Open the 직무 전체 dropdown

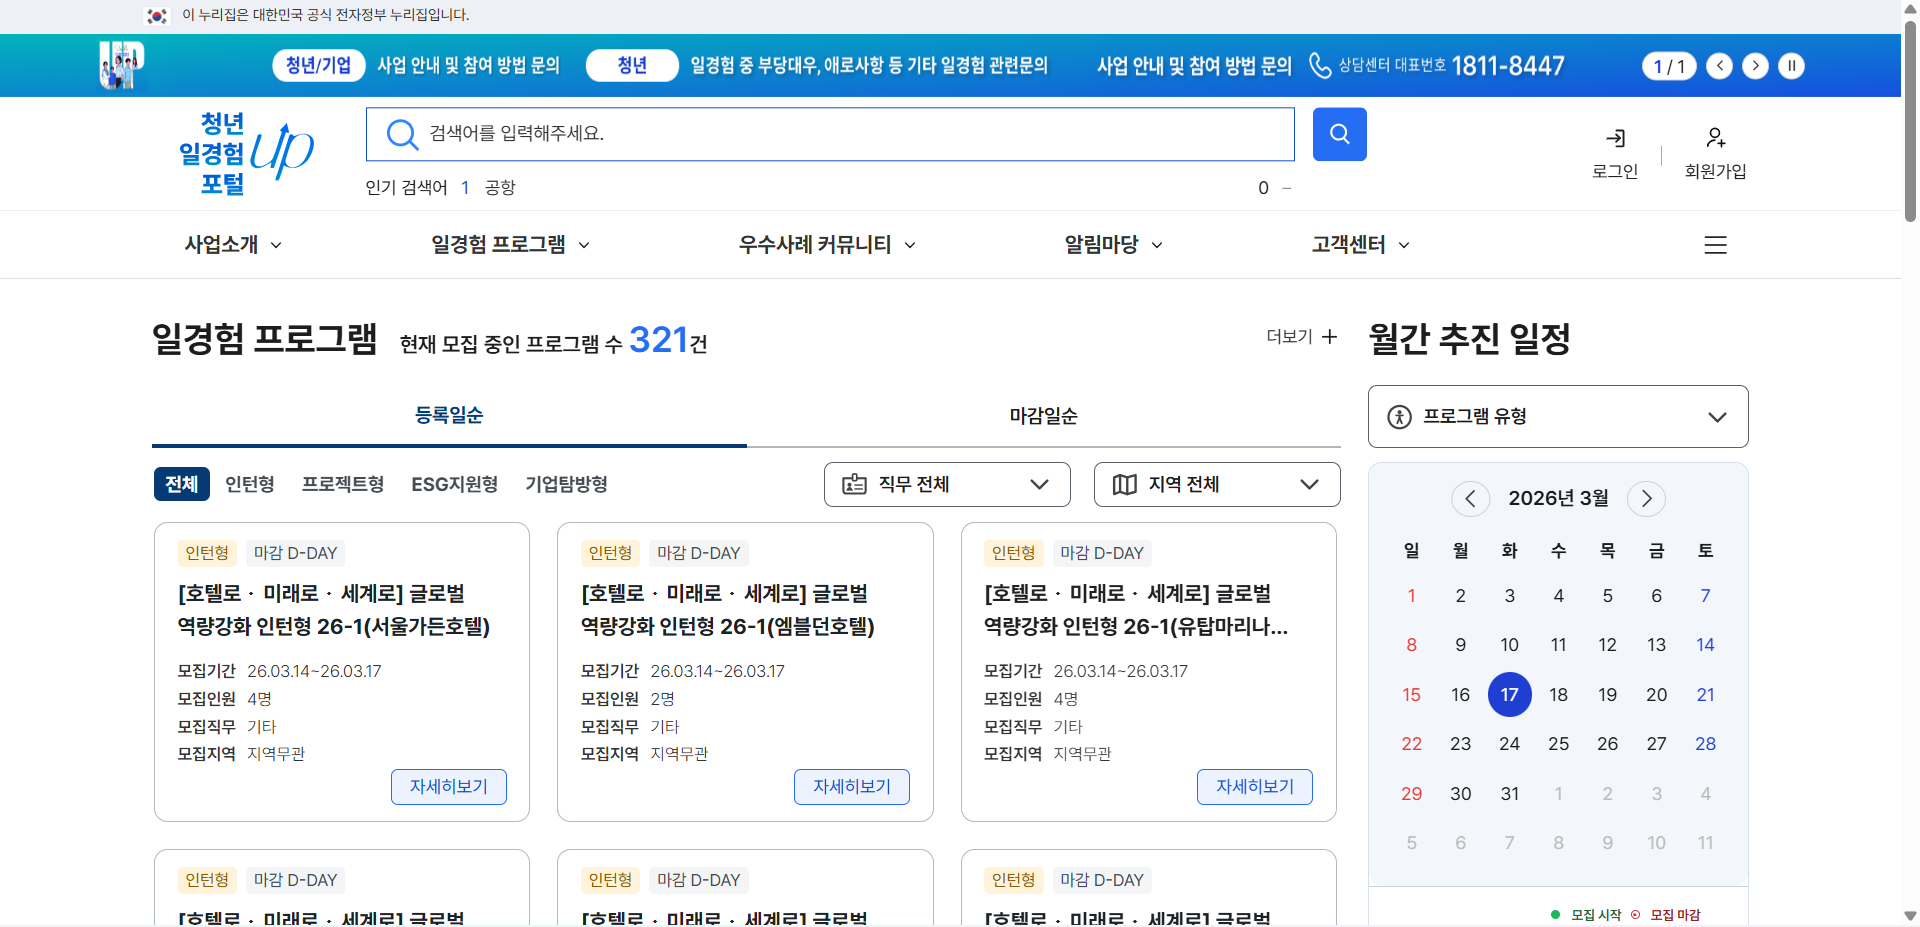click(x=946, y=484)
